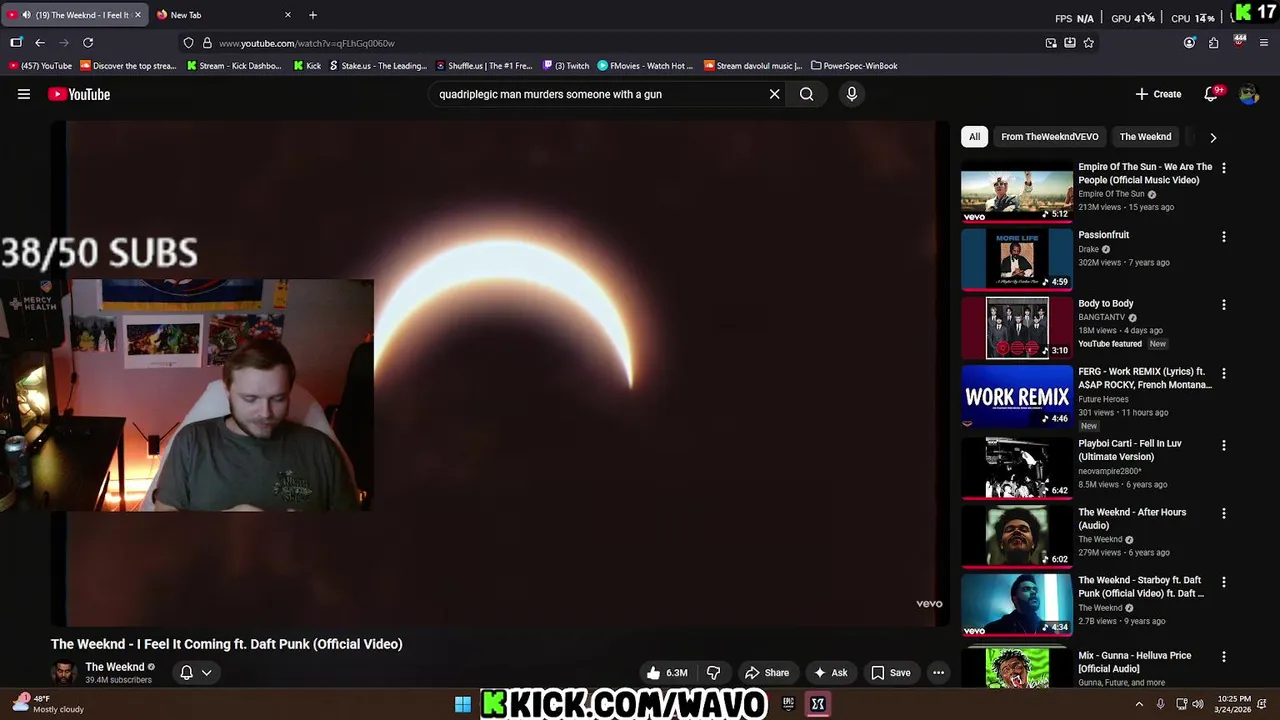Open the taskbar clock and date
Image resolution: width=1280 pixels, height=720 pixels.
click(1234, 704)
